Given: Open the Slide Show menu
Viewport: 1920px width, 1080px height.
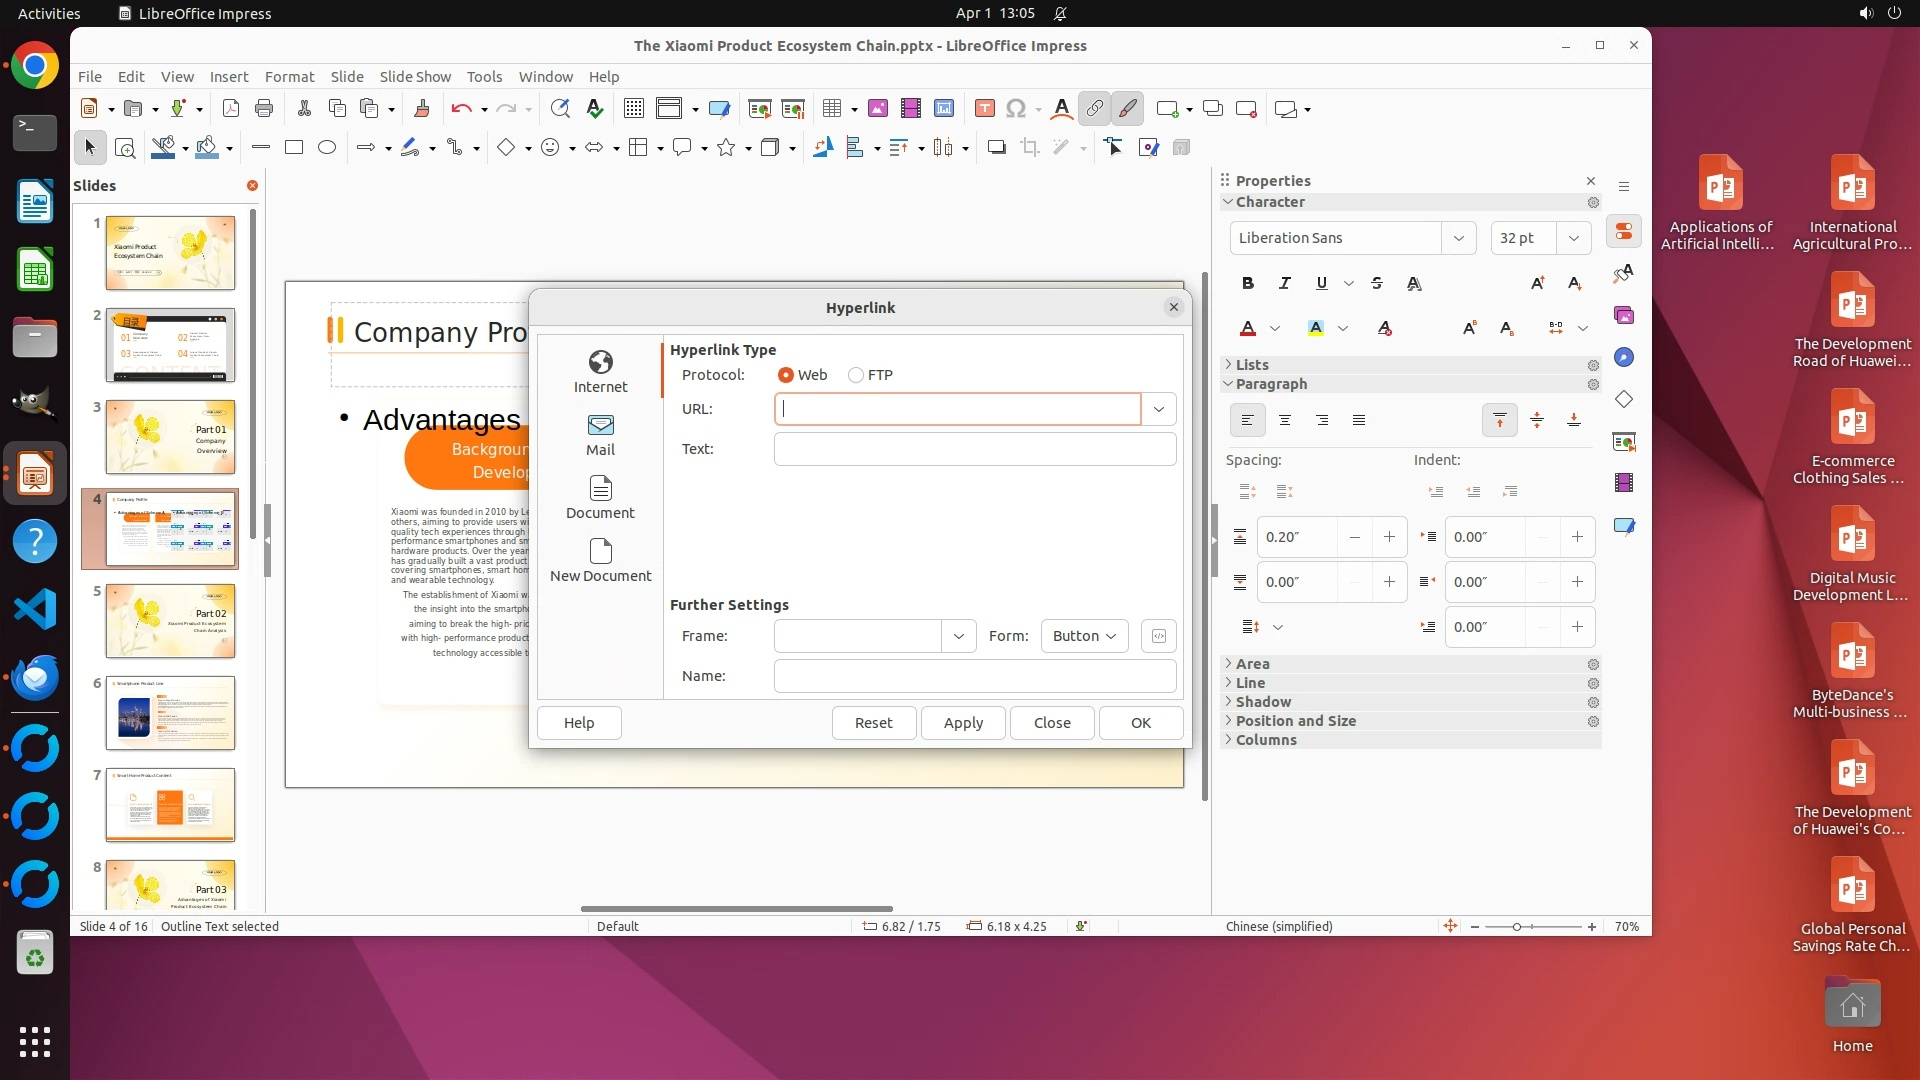Looking at the screenshot, I should (x=415, y=76).
